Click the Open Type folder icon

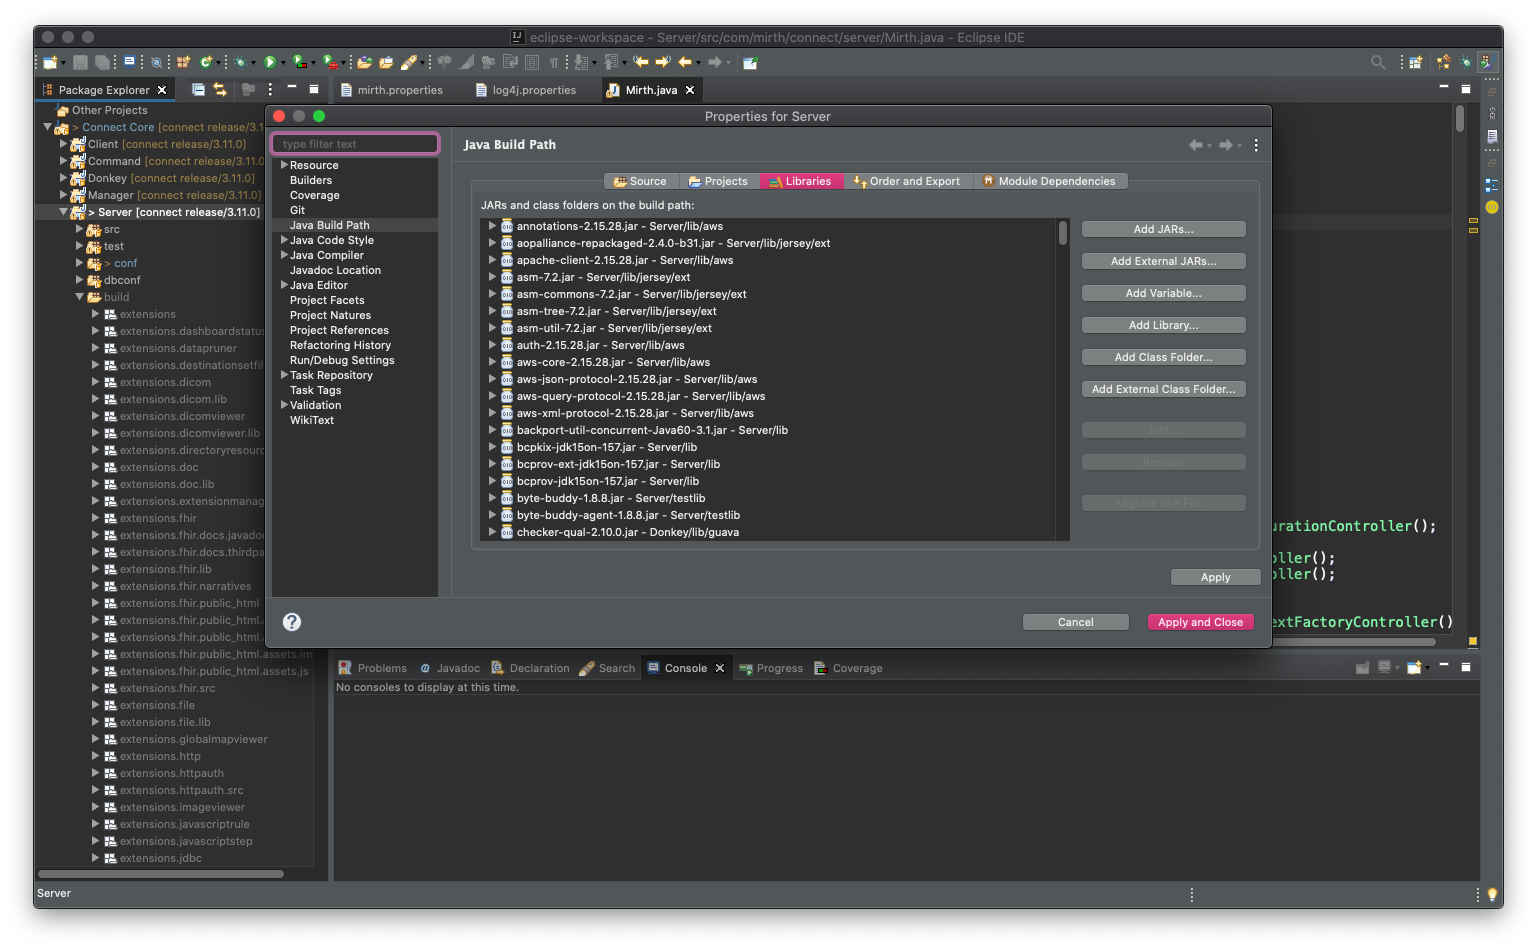pyautogui.click(x=365, y=62)
